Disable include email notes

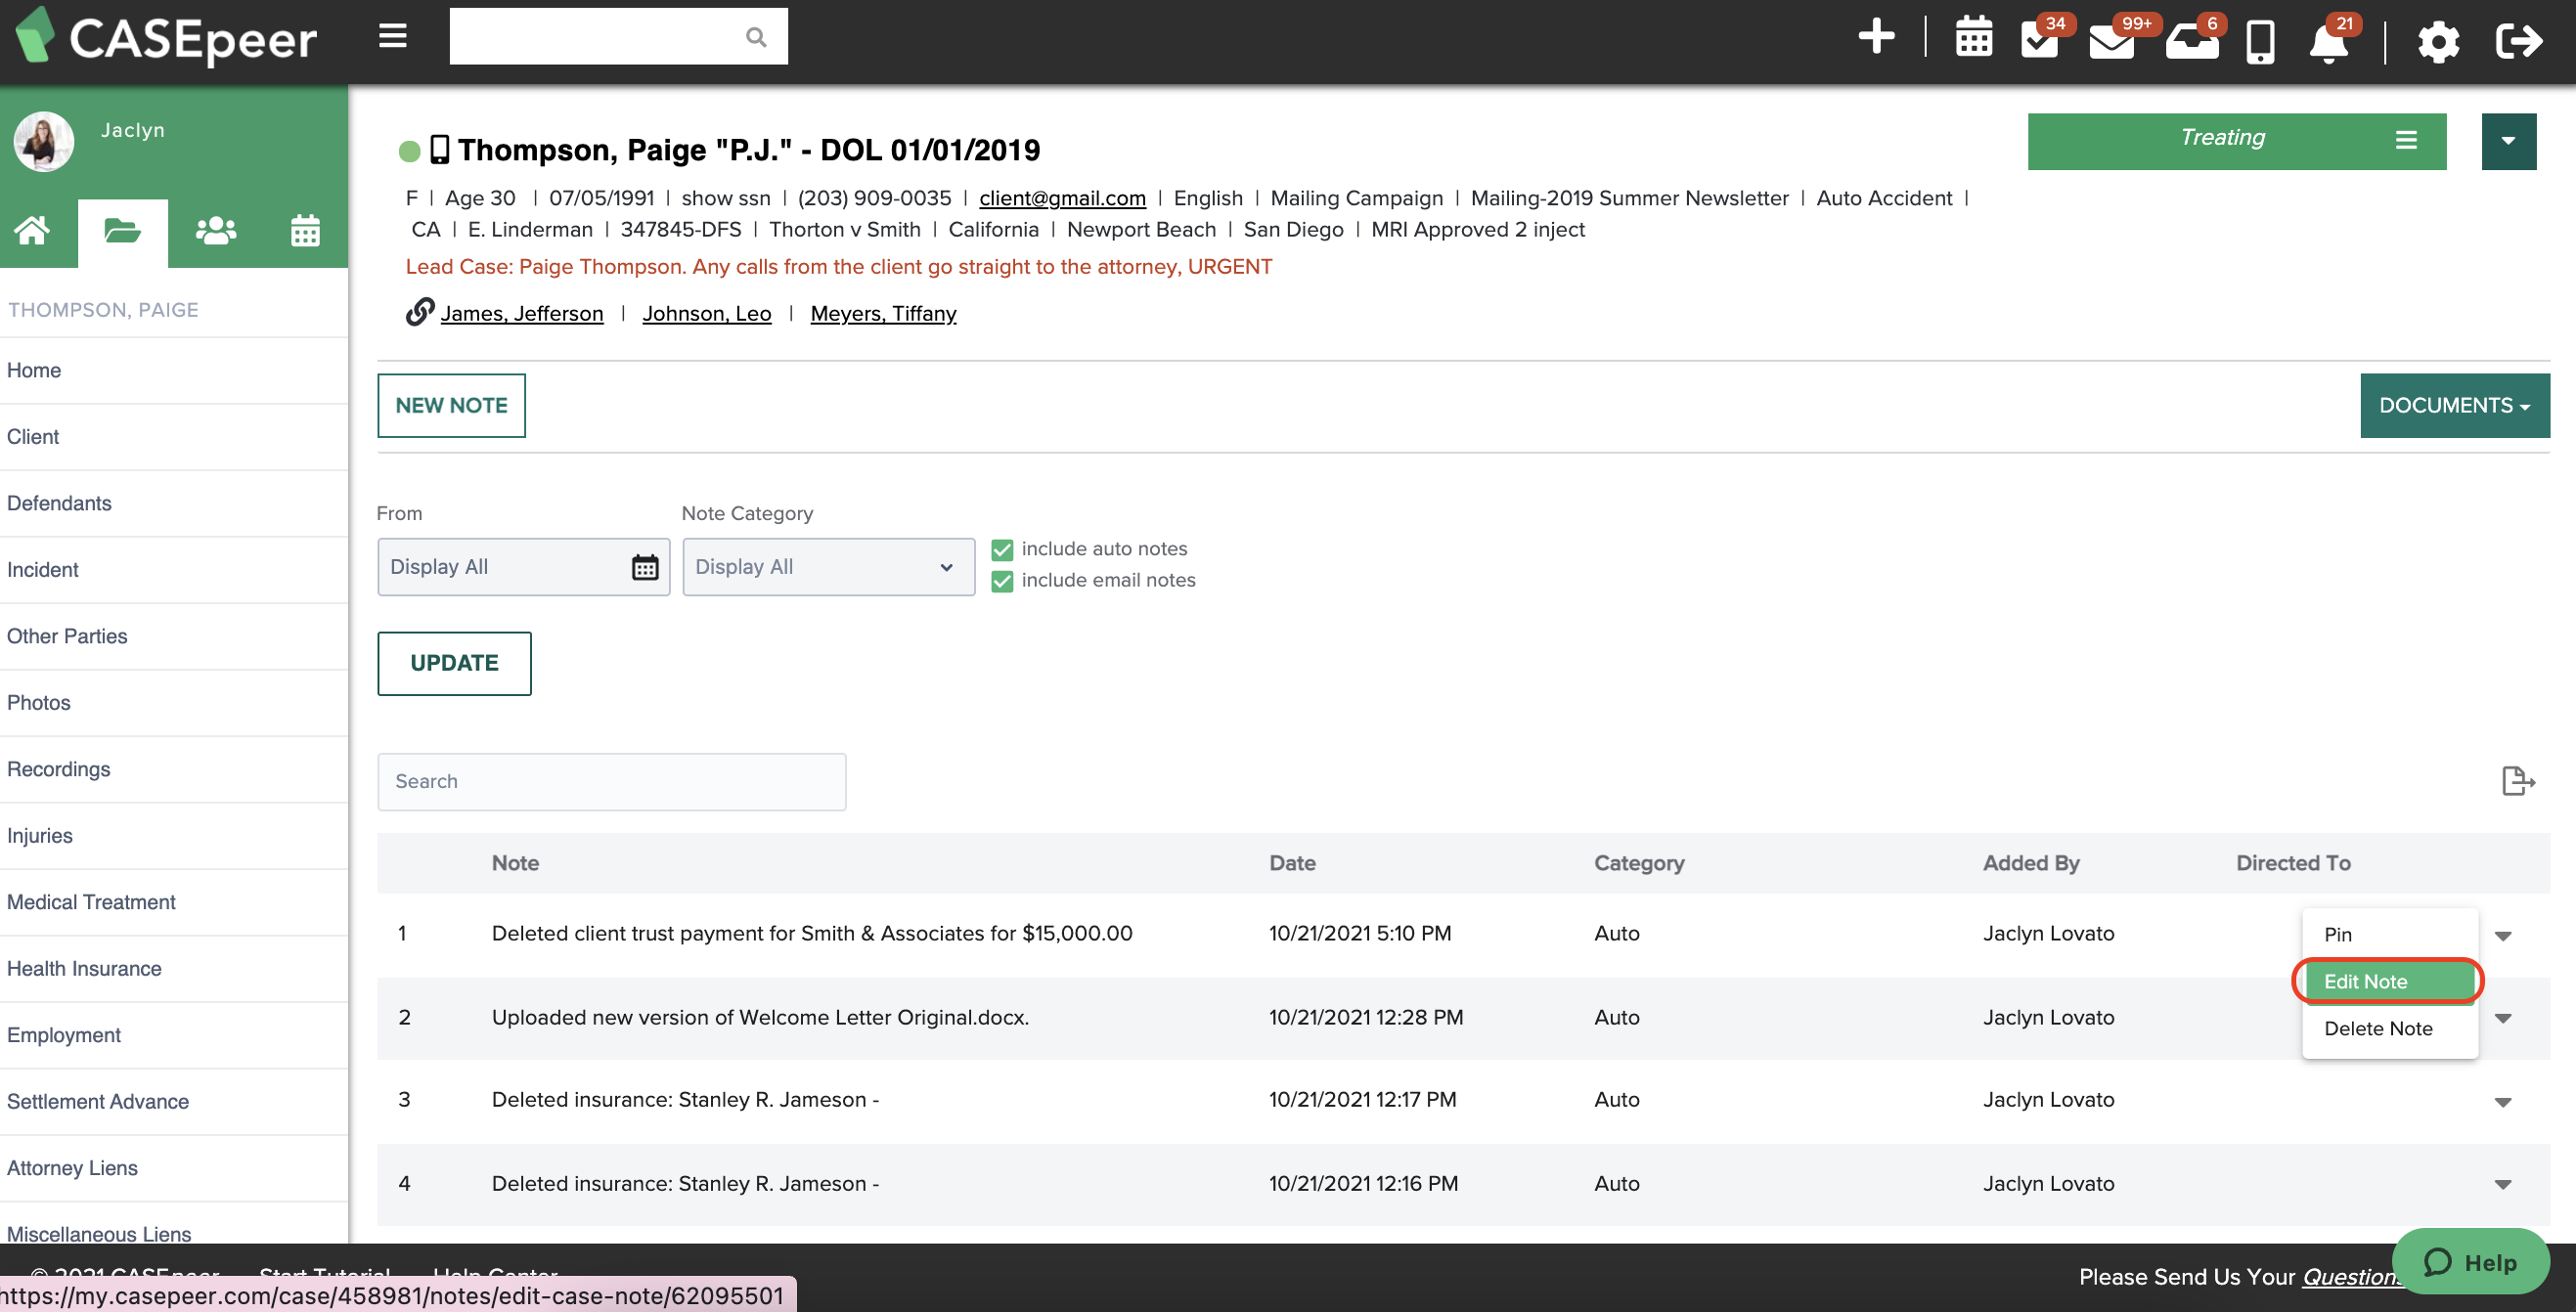coord(1002,580)
